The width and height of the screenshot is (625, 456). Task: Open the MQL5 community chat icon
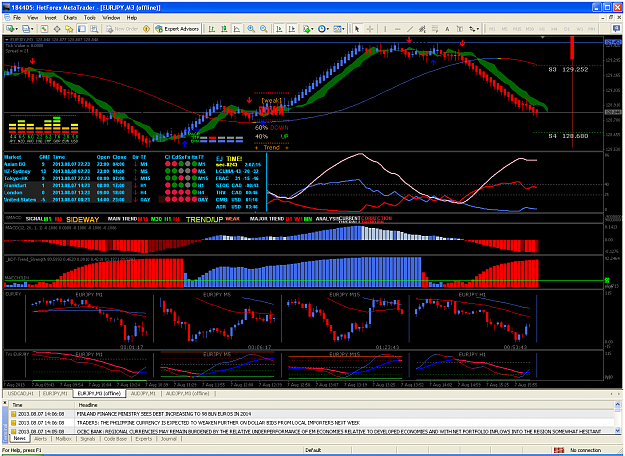tap(616, 29)
